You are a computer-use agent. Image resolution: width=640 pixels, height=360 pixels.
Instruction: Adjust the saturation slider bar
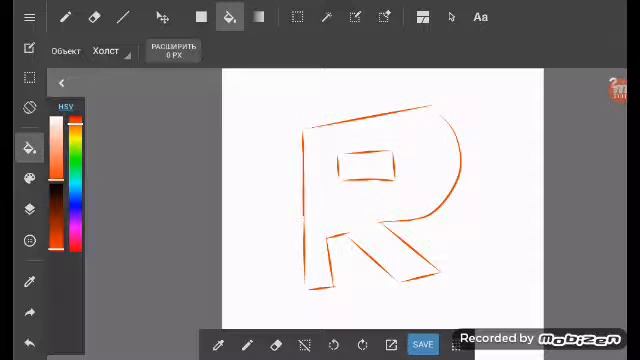pos(56,148)
